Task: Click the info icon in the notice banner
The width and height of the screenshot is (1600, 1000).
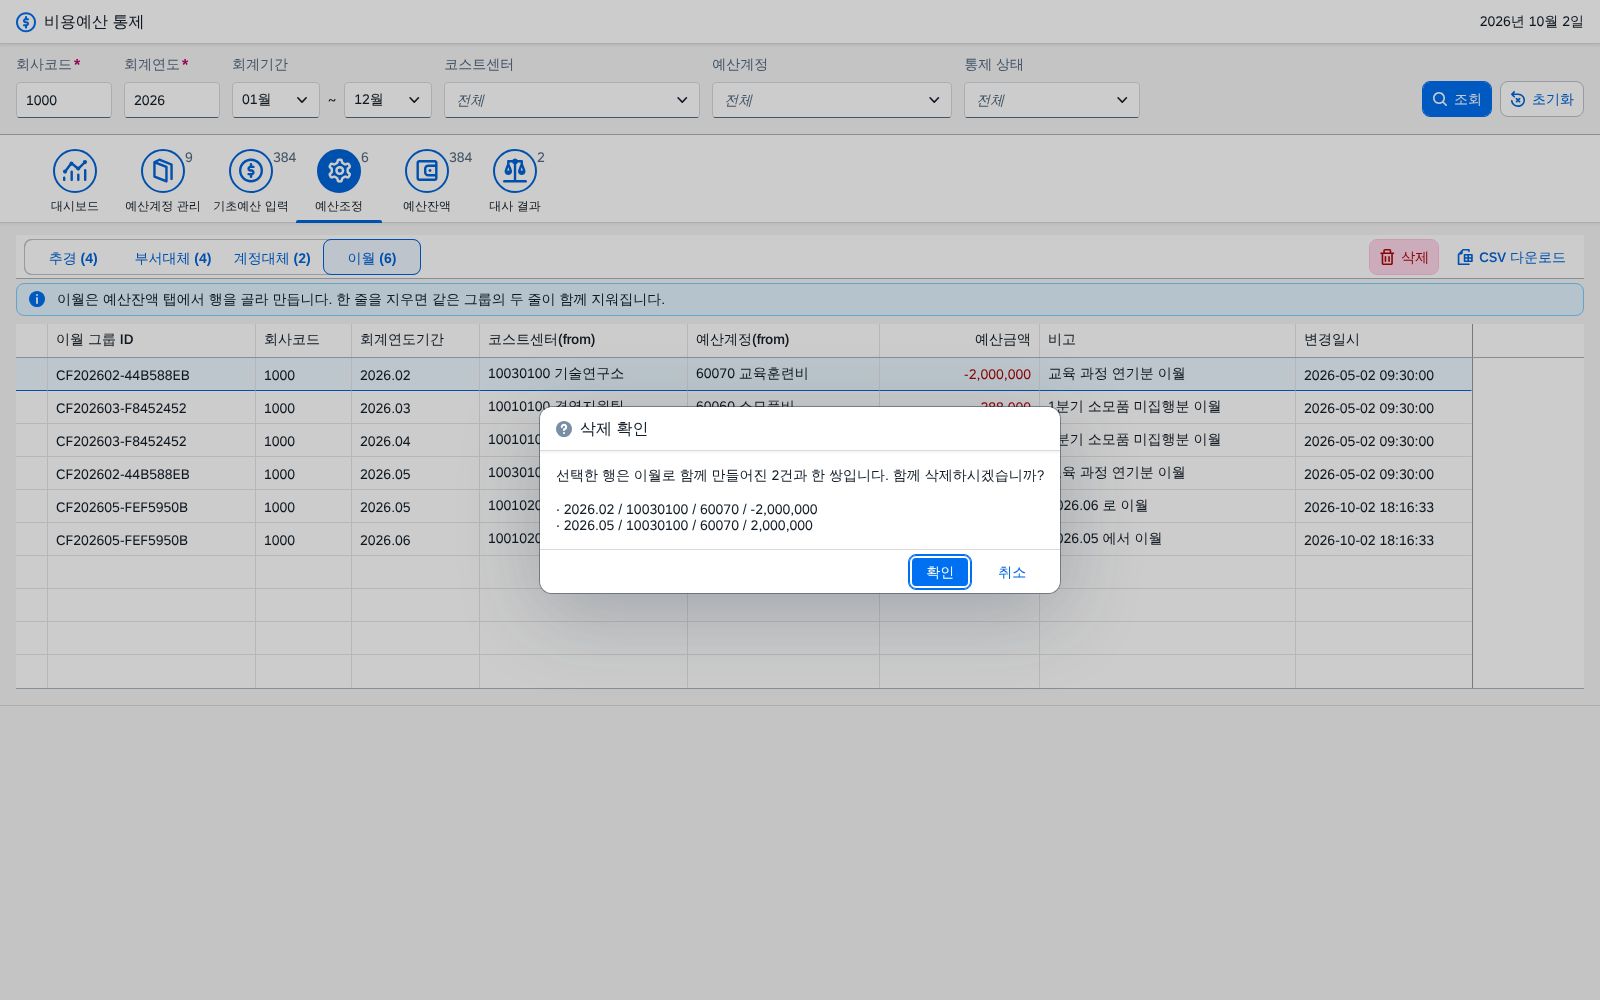Action: tap(37, 299)
